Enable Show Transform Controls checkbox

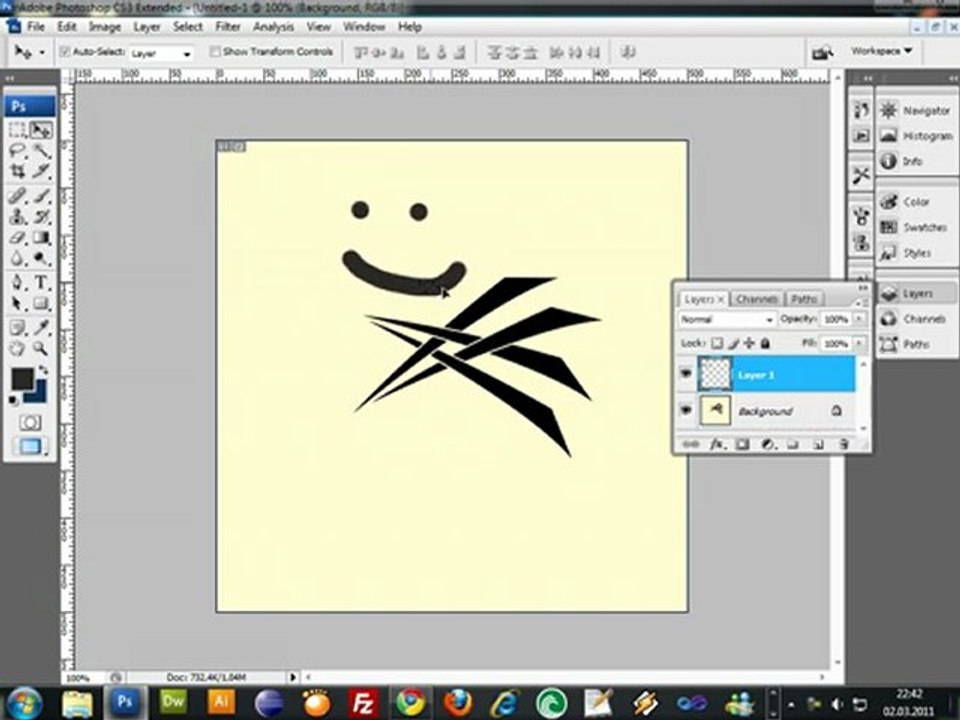[215, 52]
